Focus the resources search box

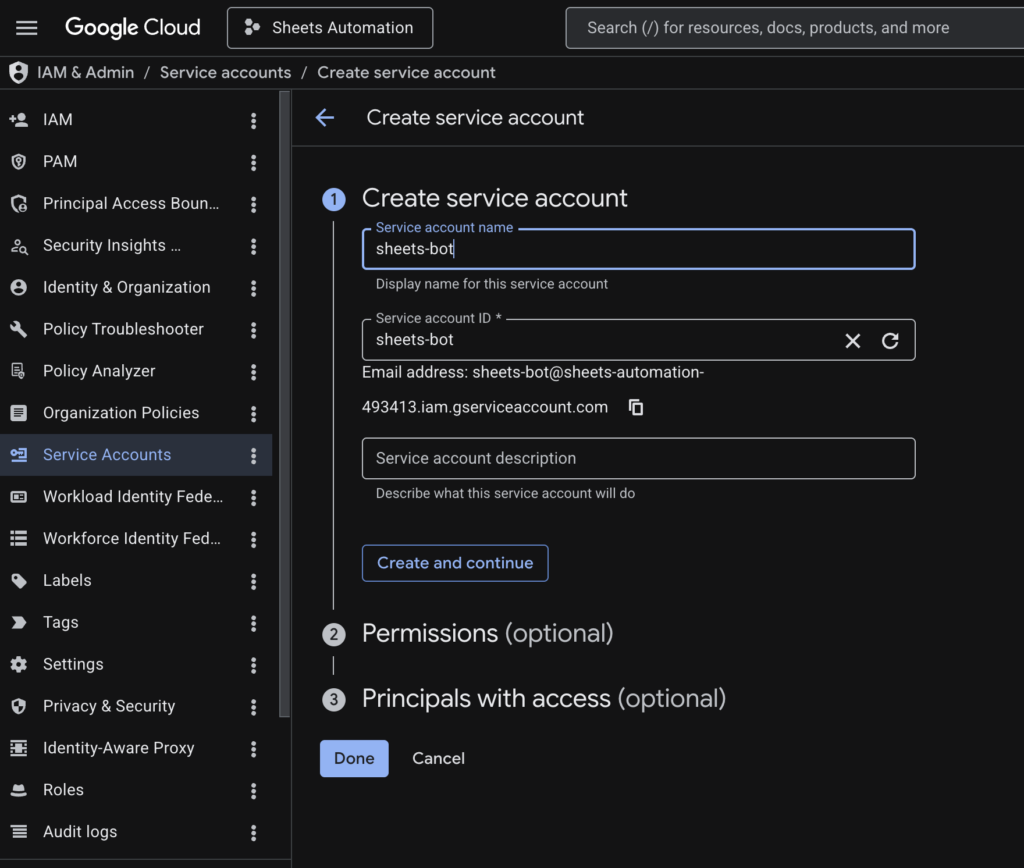point(794,28)
